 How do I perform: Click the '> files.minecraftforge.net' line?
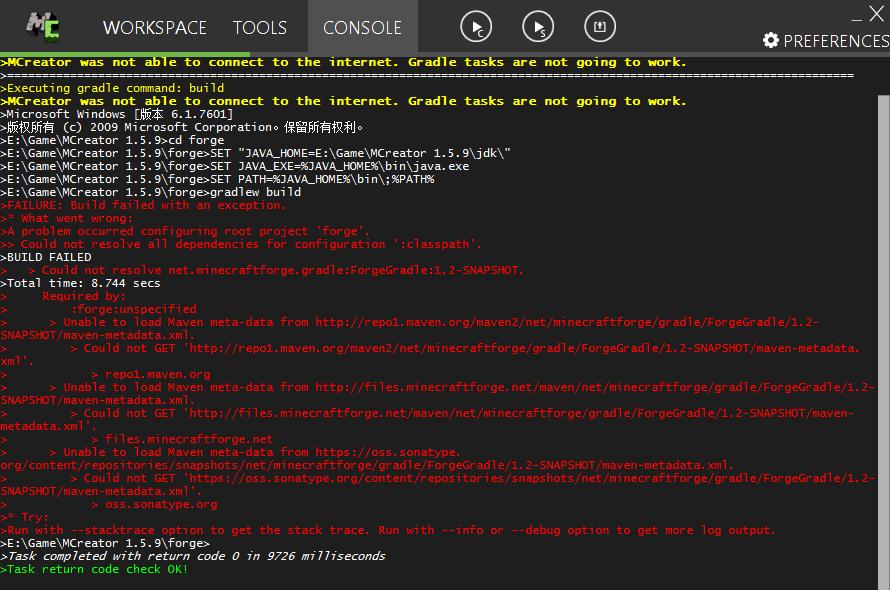point(137,439)
